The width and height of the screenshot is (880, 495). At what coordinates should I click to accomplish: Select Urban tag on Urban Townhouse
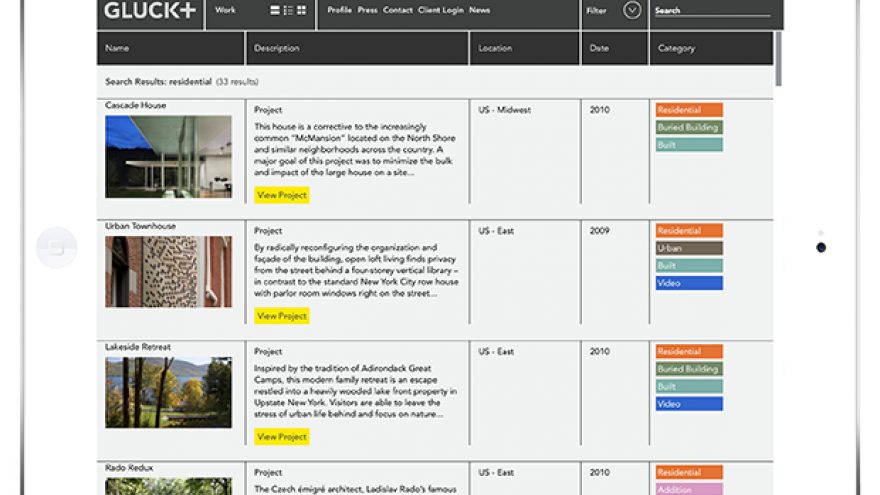click(689, 248)
